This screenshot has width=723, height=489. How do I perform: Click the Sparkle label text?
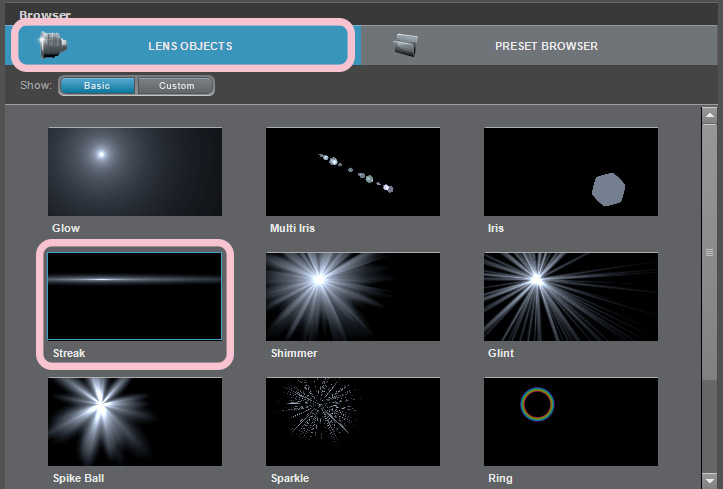click(x=290, y=478)
